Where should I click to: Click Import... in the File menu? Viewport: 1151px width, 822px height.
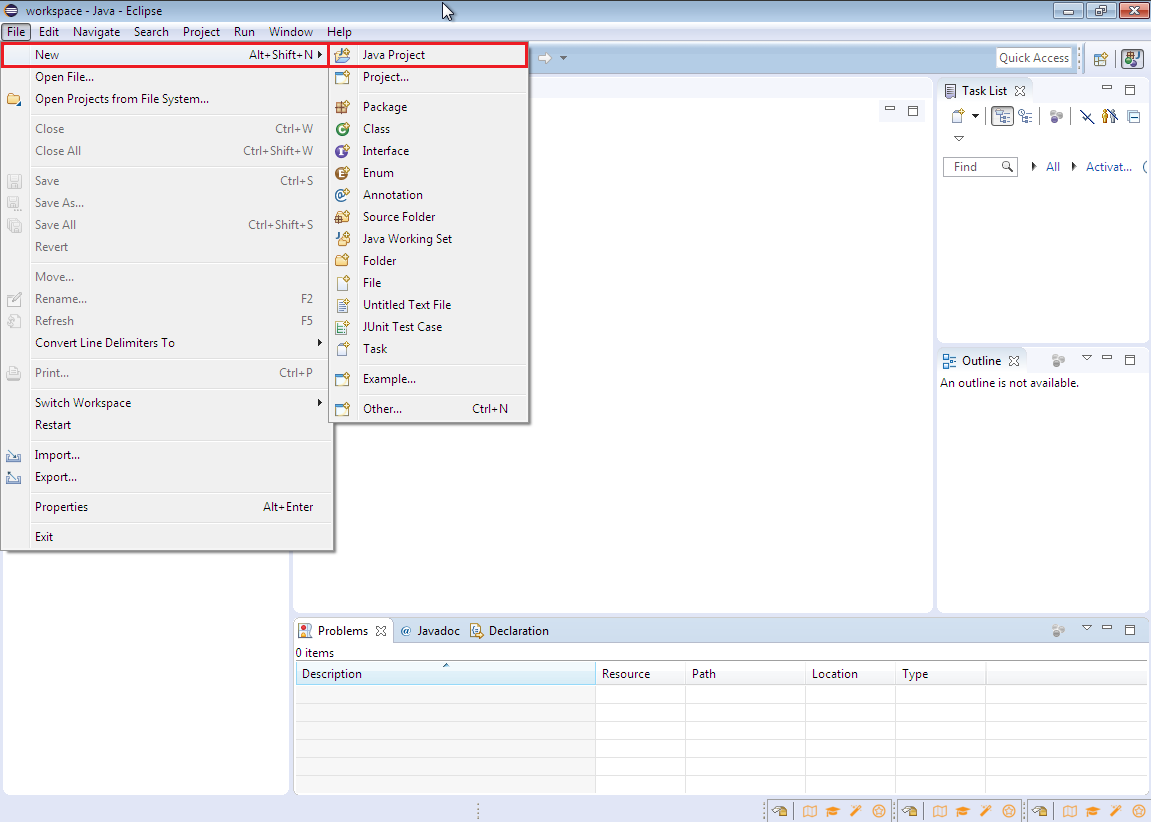click(167, 455)
